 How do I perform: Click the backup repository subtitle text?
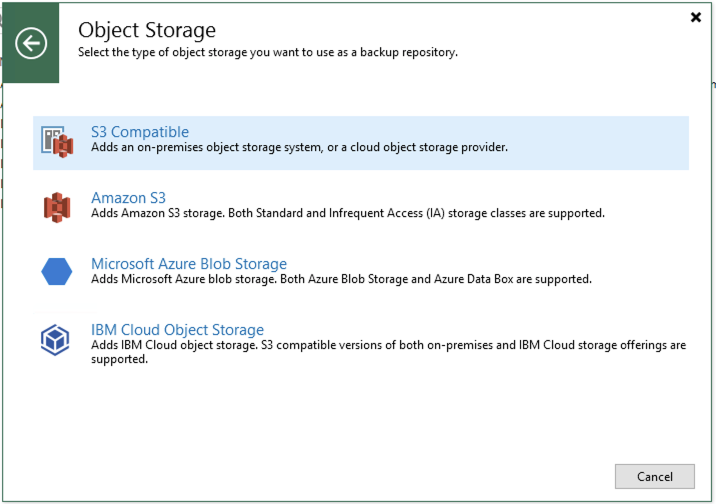click(x=268, y=52)
